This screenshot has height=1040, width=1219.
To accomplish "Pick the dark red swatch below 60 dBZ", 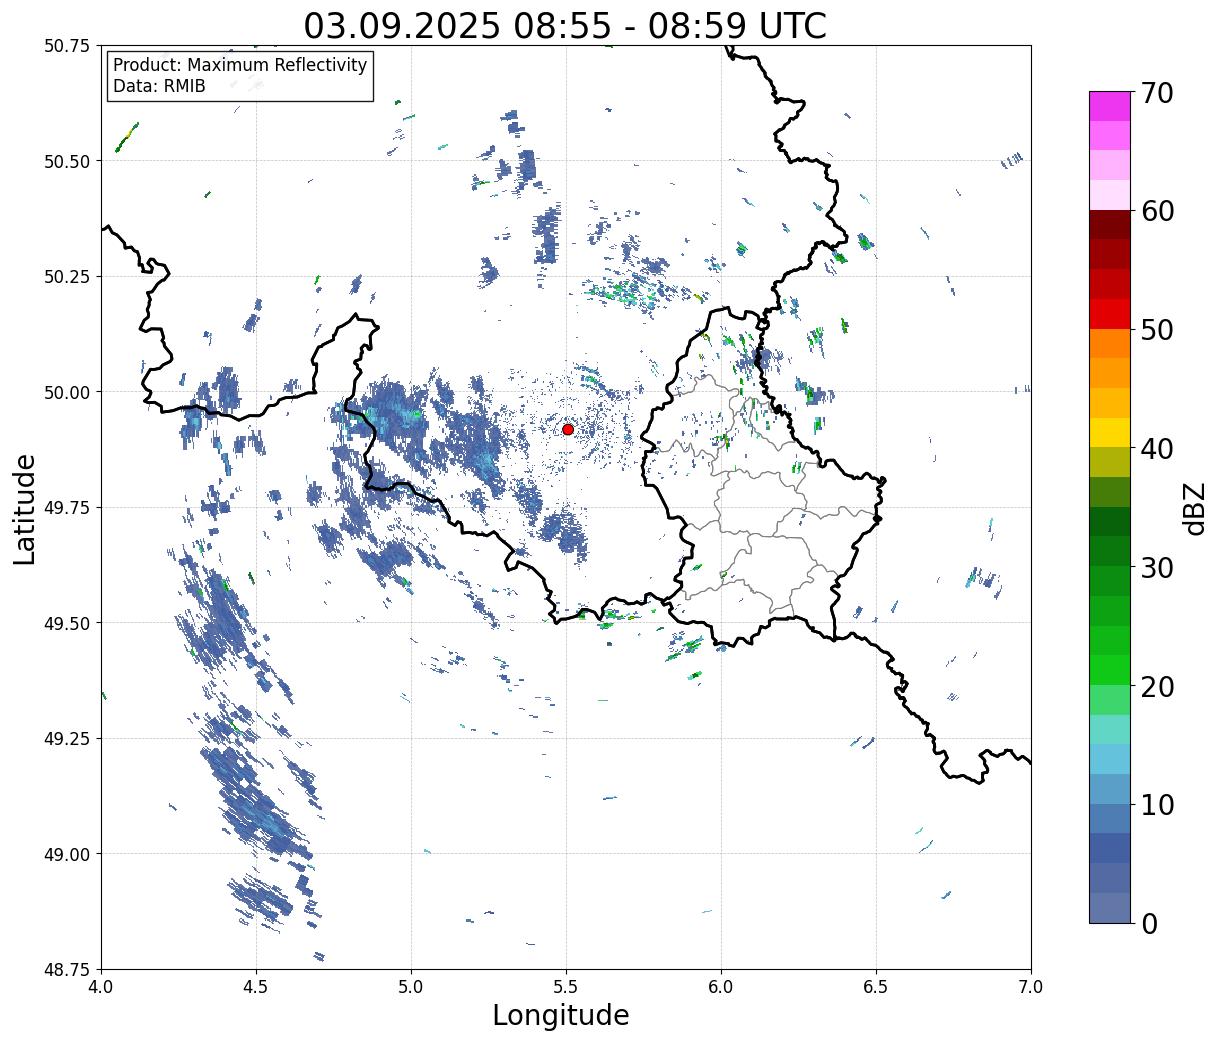I will [1110, 225].
